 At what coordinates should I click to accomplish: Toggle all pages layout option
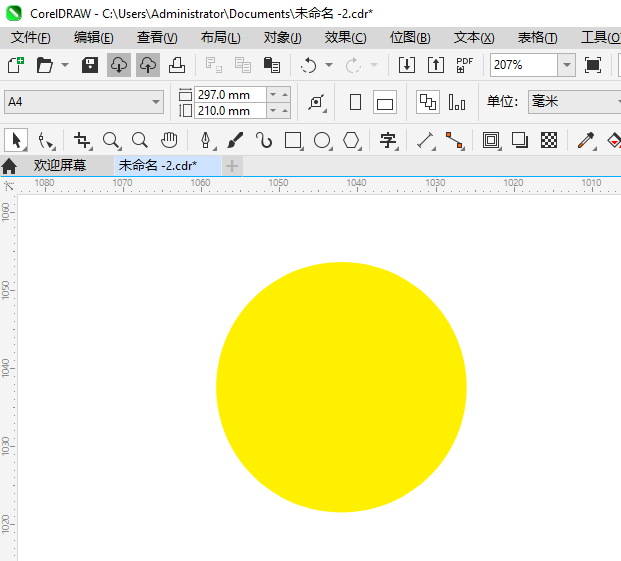tap(428, 103)
